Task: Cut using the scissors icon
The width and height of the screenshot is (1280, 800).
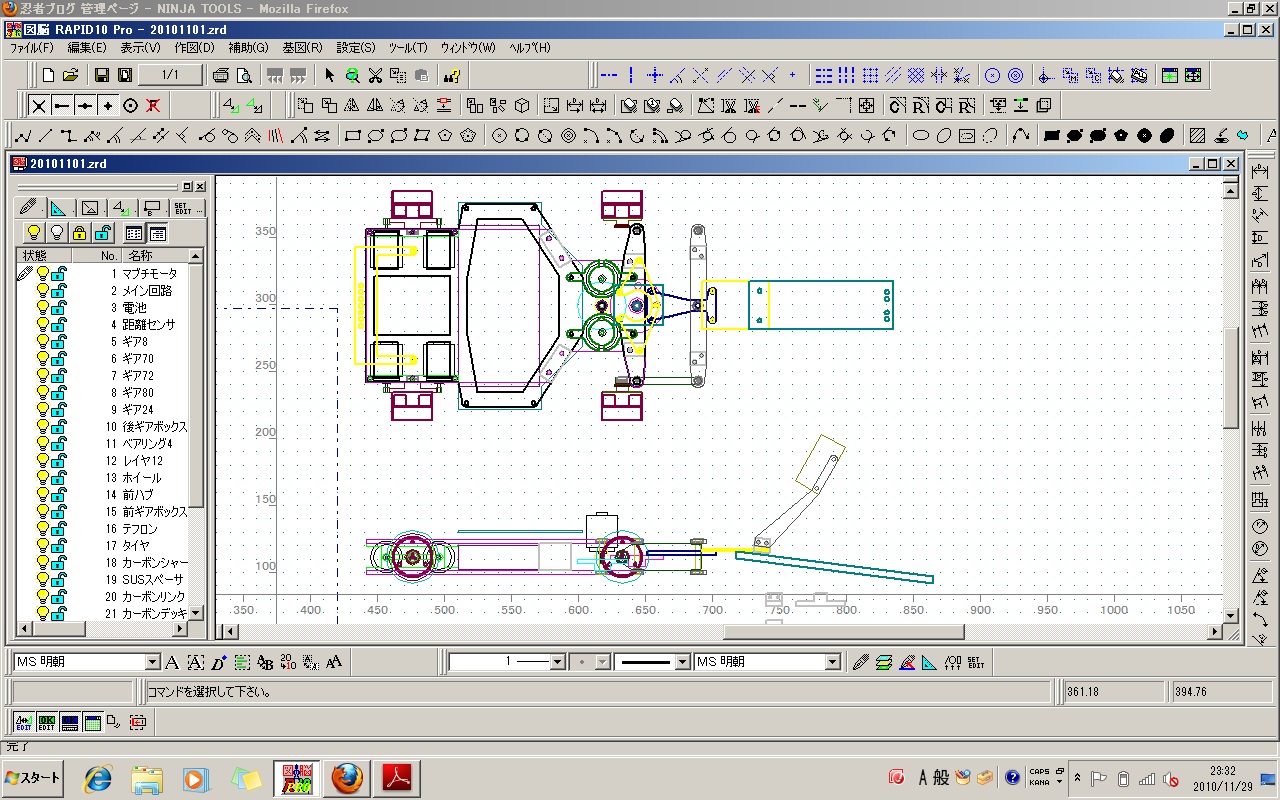Action: tap(375, 75)
